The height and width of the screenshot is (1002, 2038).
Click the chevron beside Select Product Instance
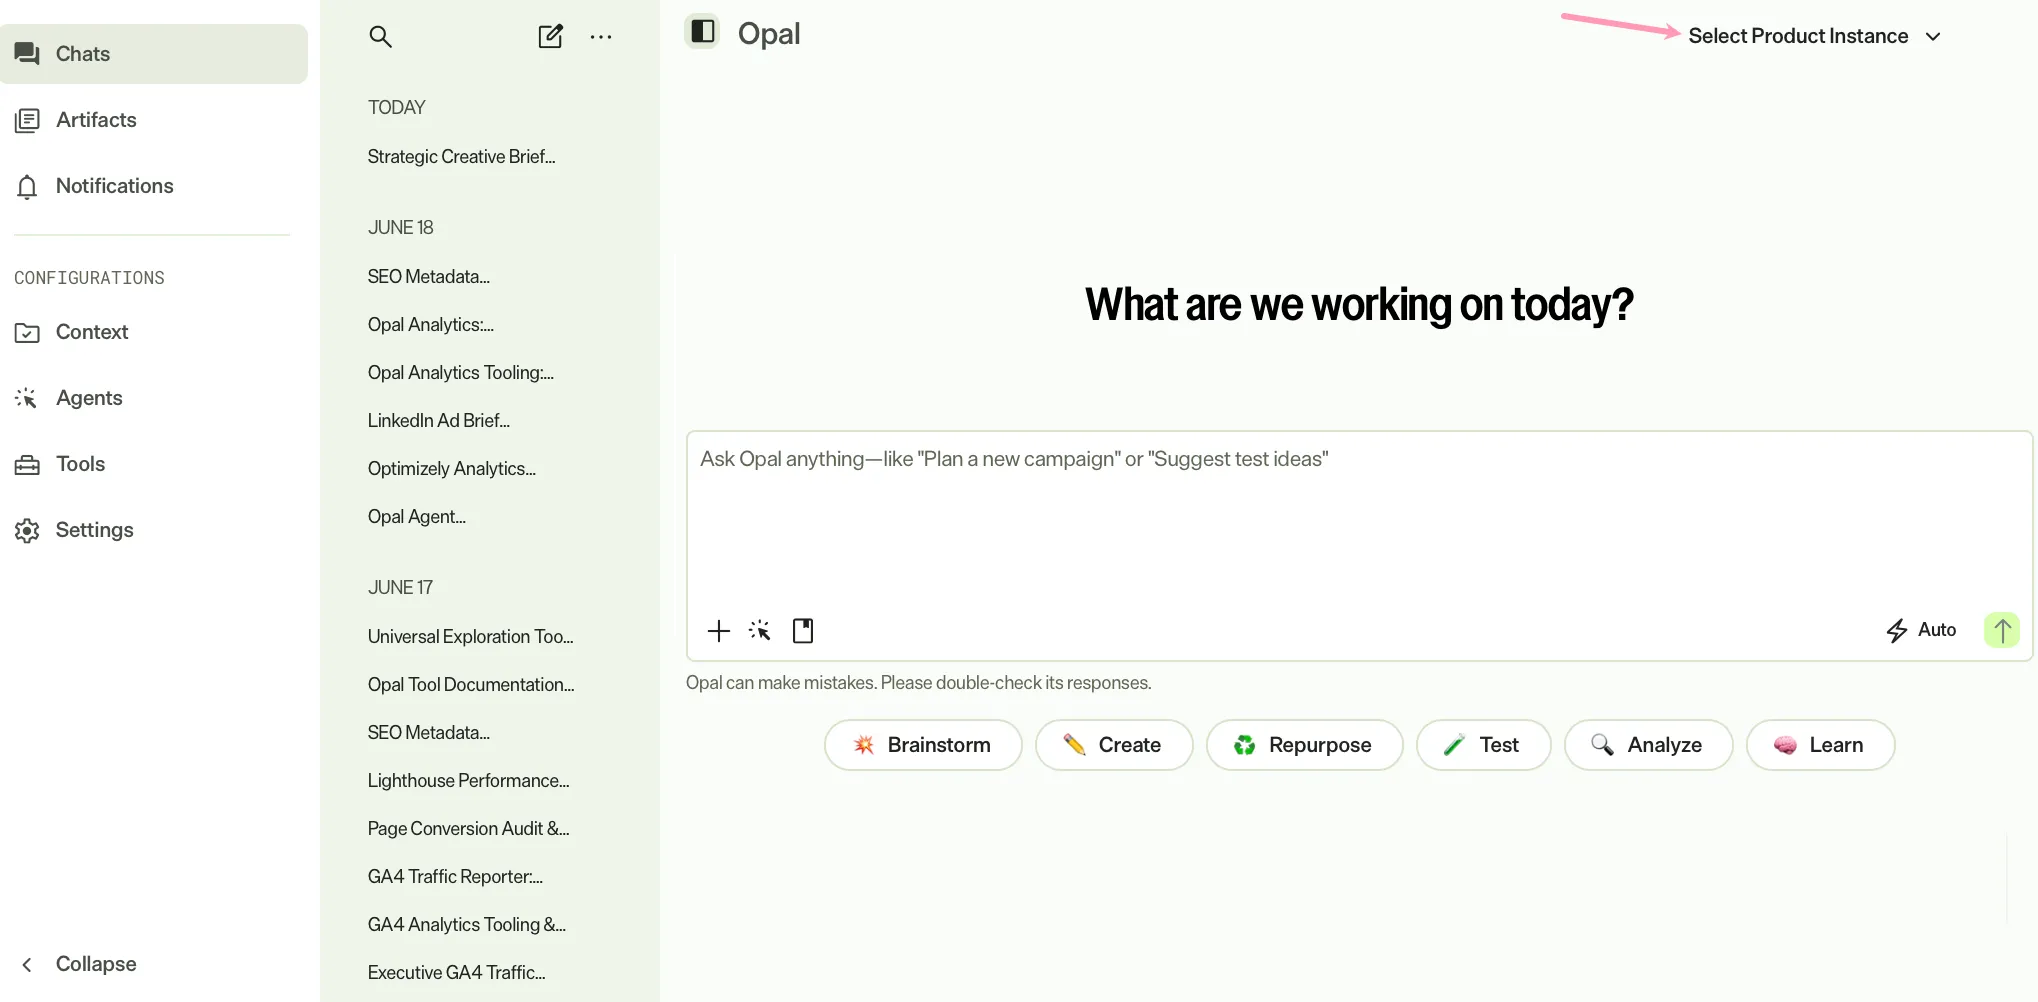click(1933, 37)
